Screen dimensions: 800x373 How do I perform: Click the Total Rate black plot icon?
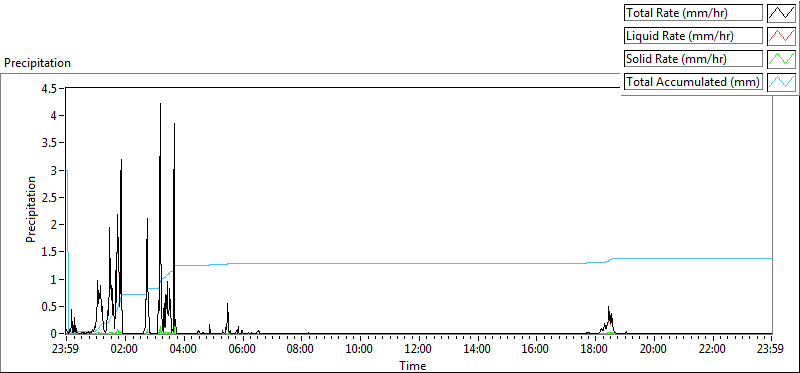click(x=782, y=13)
